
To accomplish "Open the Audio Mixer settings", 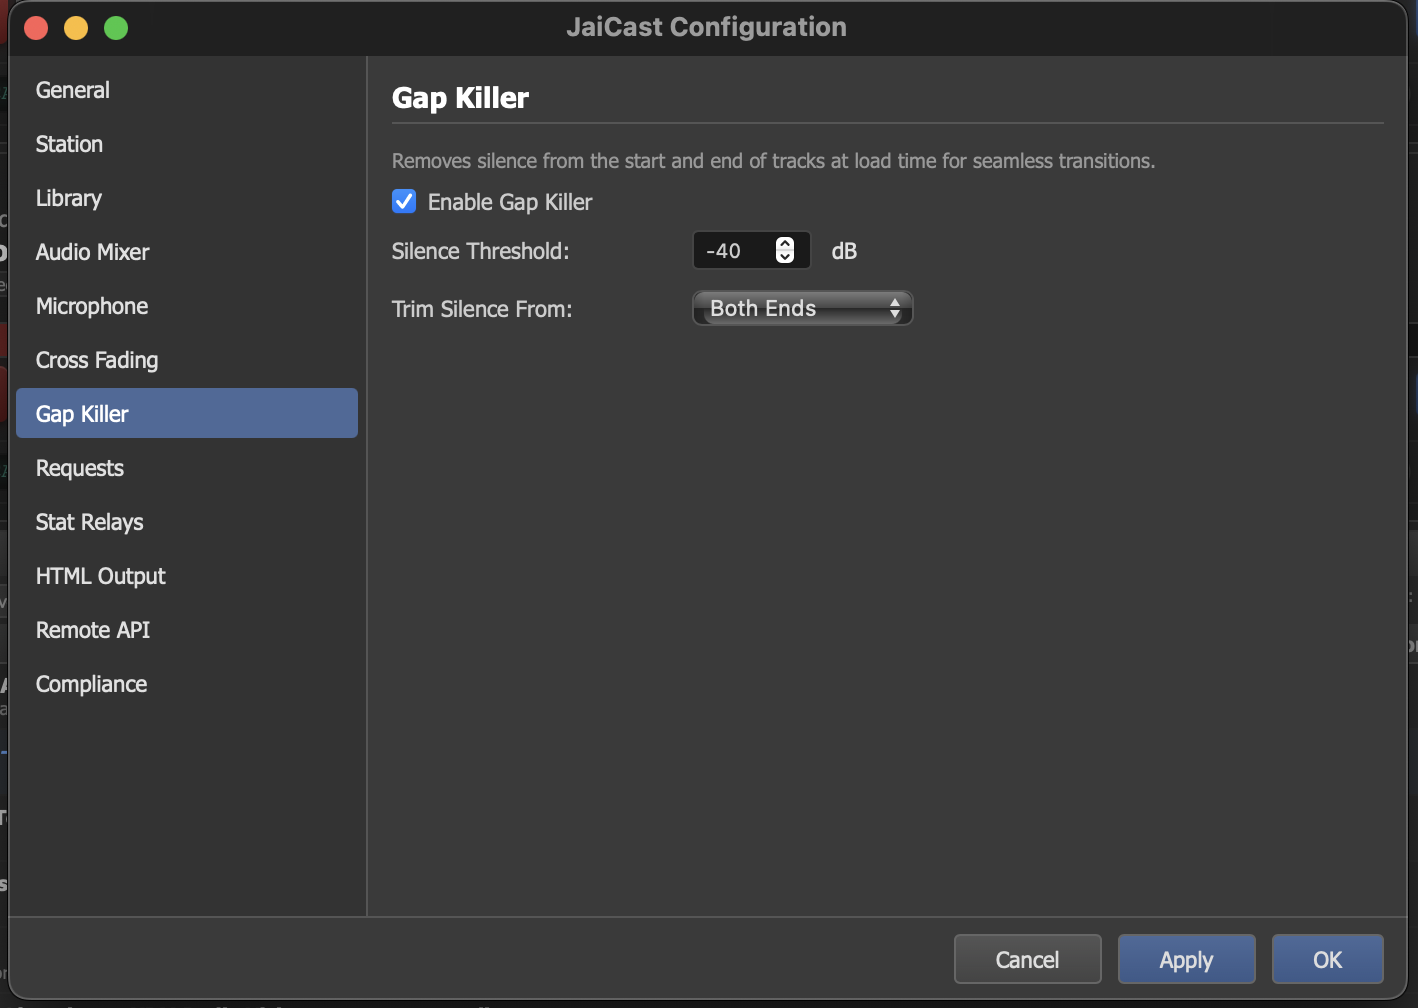I will (x=187, y=252).
